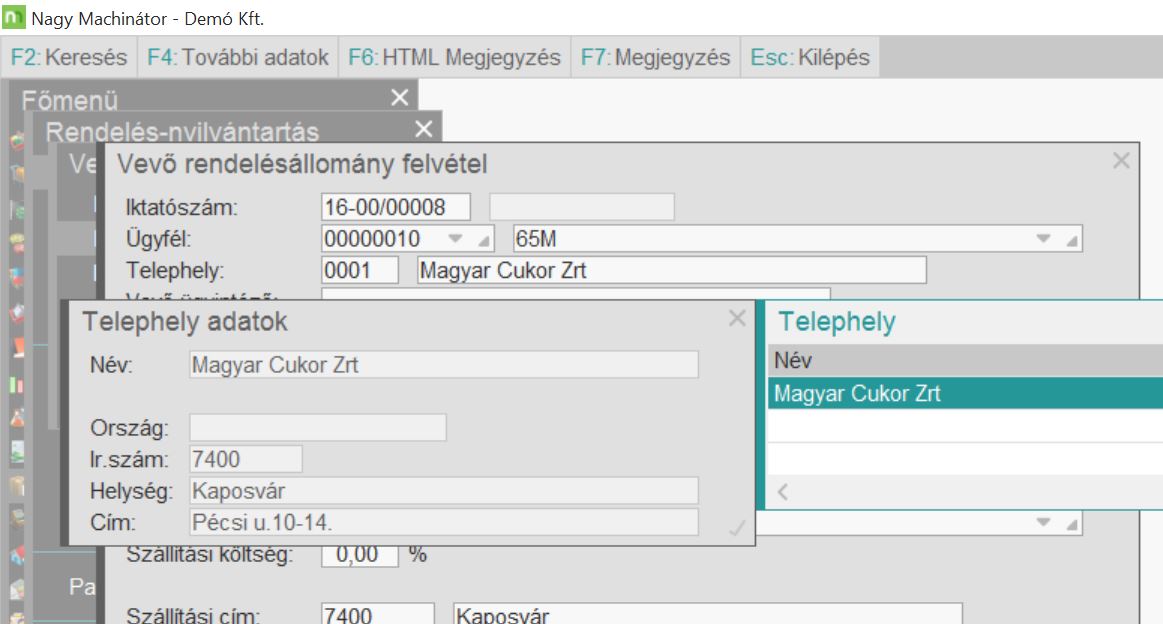Click the empty Ország field
The width and height of the screenshot is (1163, 624).
pos(317,427)
